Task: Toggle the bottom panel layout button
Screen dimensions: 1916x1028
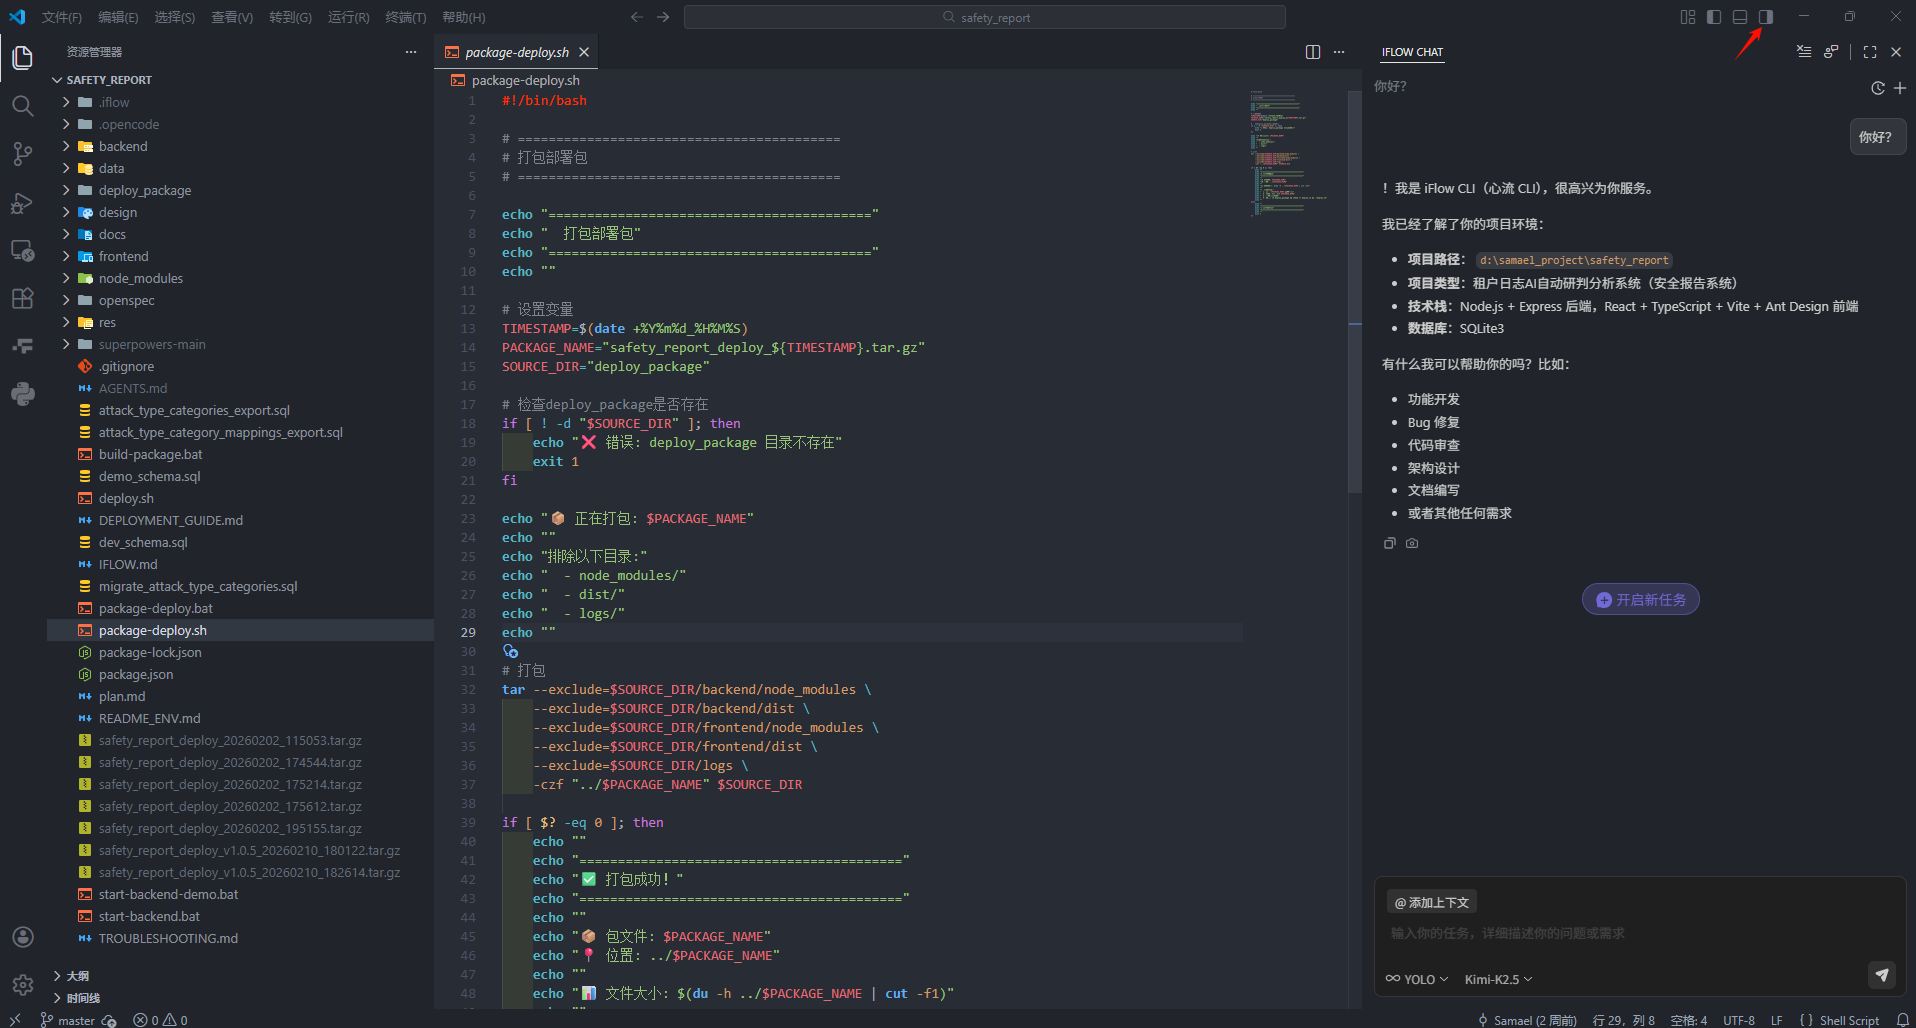Action: click(x=1740, y=17)
